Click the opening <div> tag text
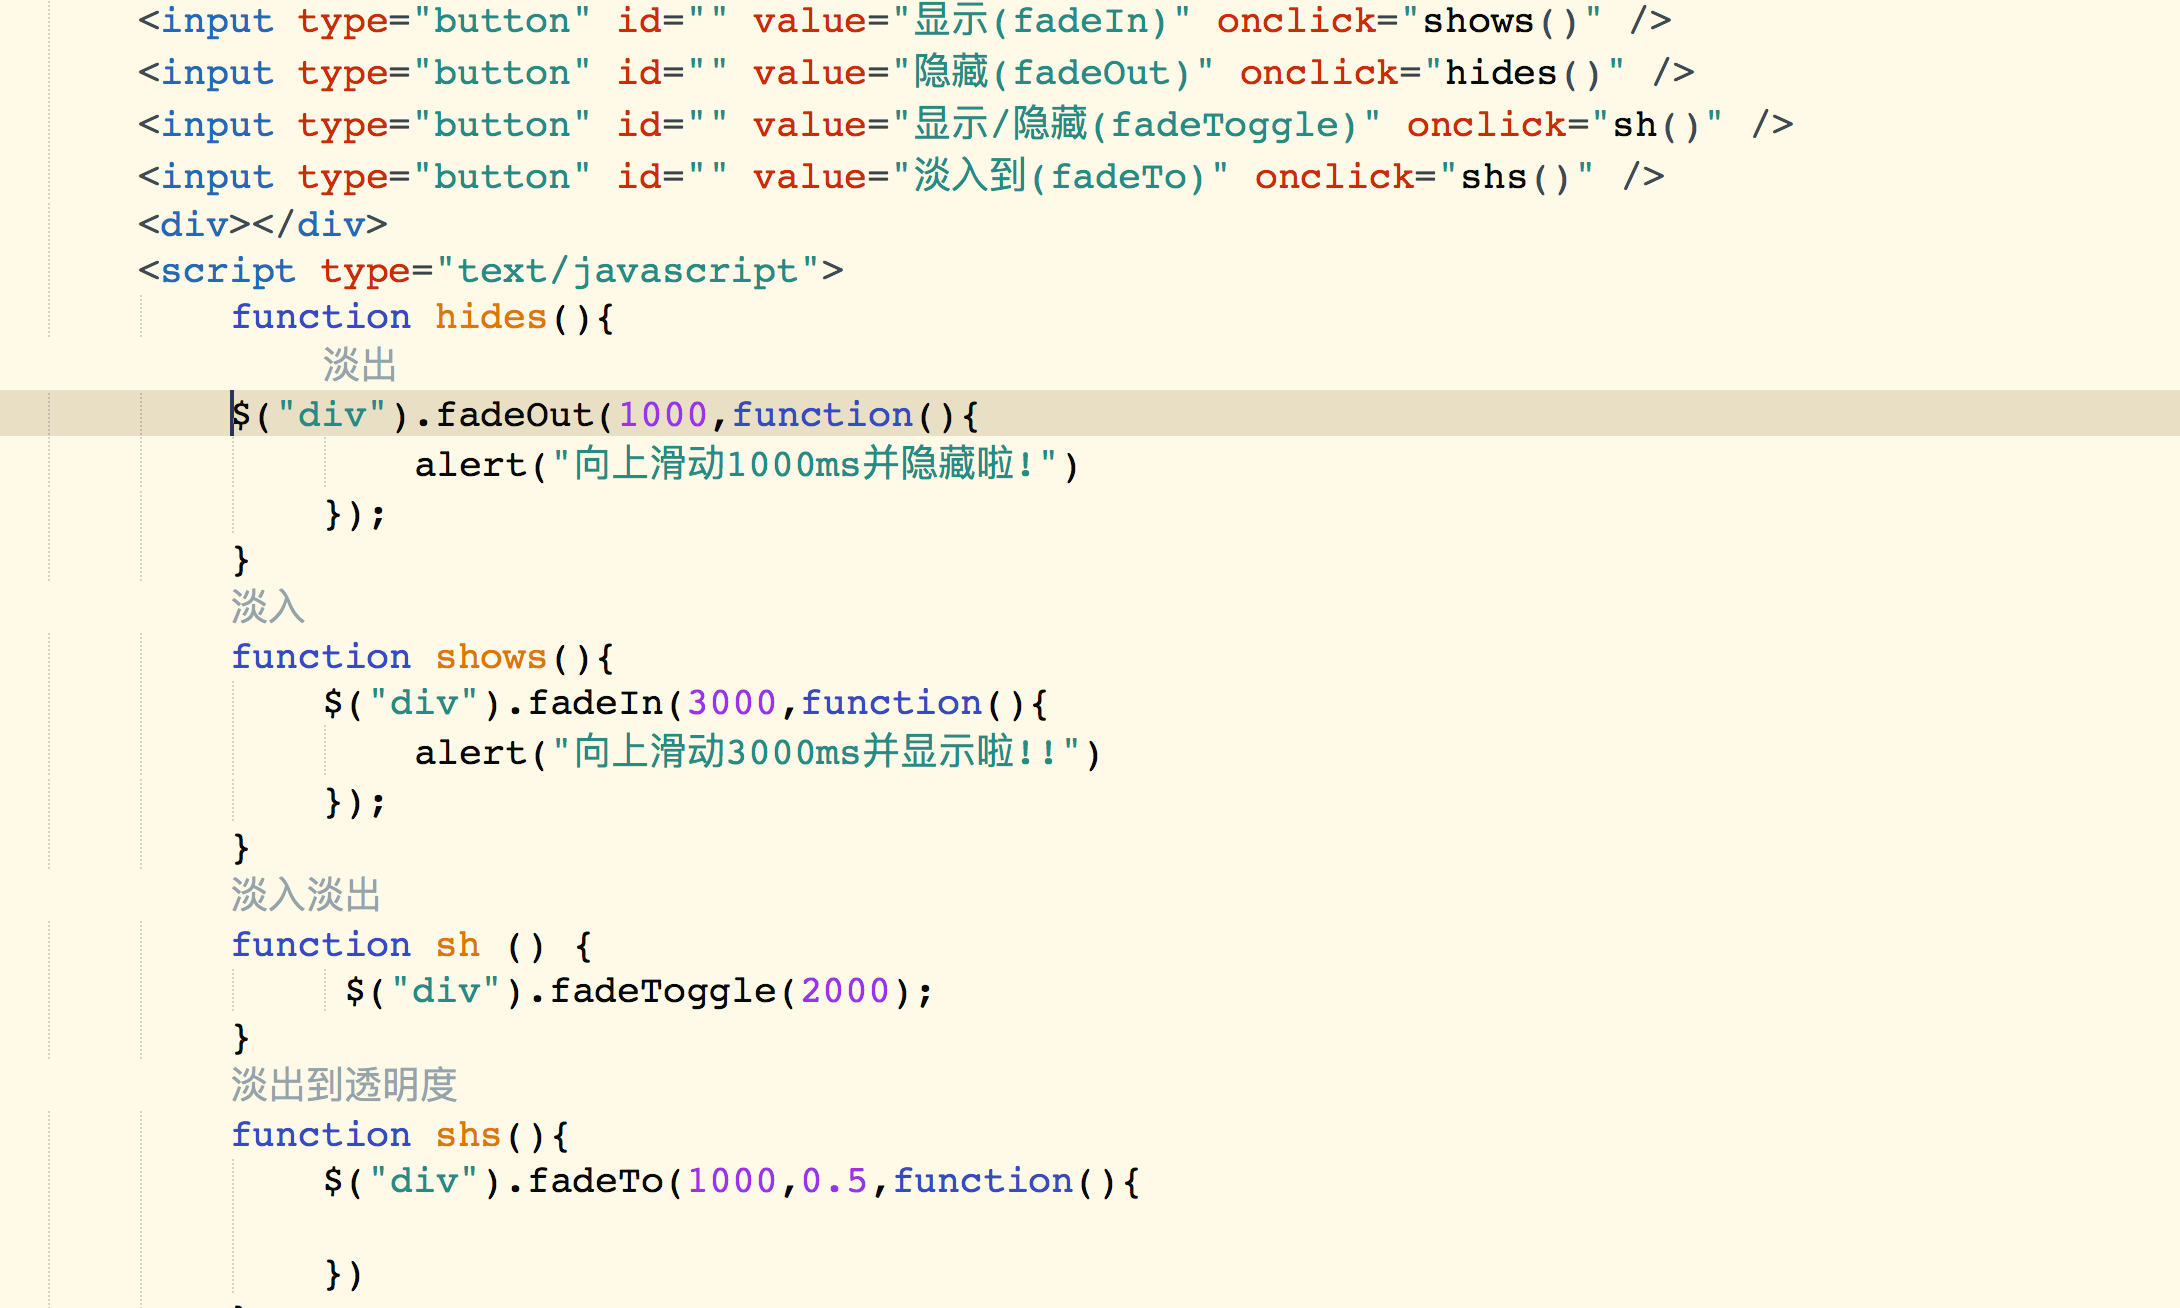 pos(194,225)
